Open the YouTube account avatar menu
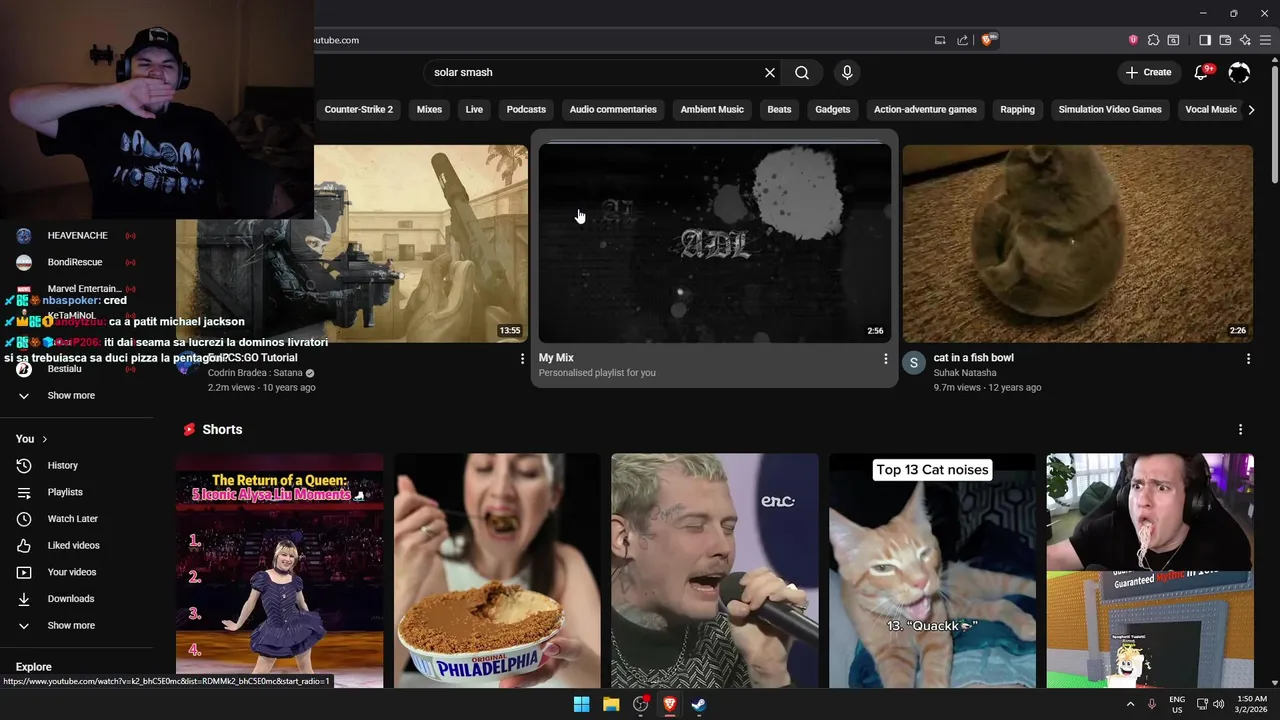This screenshot has height=720, width=1280. pyautogui.click(x=1239, y=72)
